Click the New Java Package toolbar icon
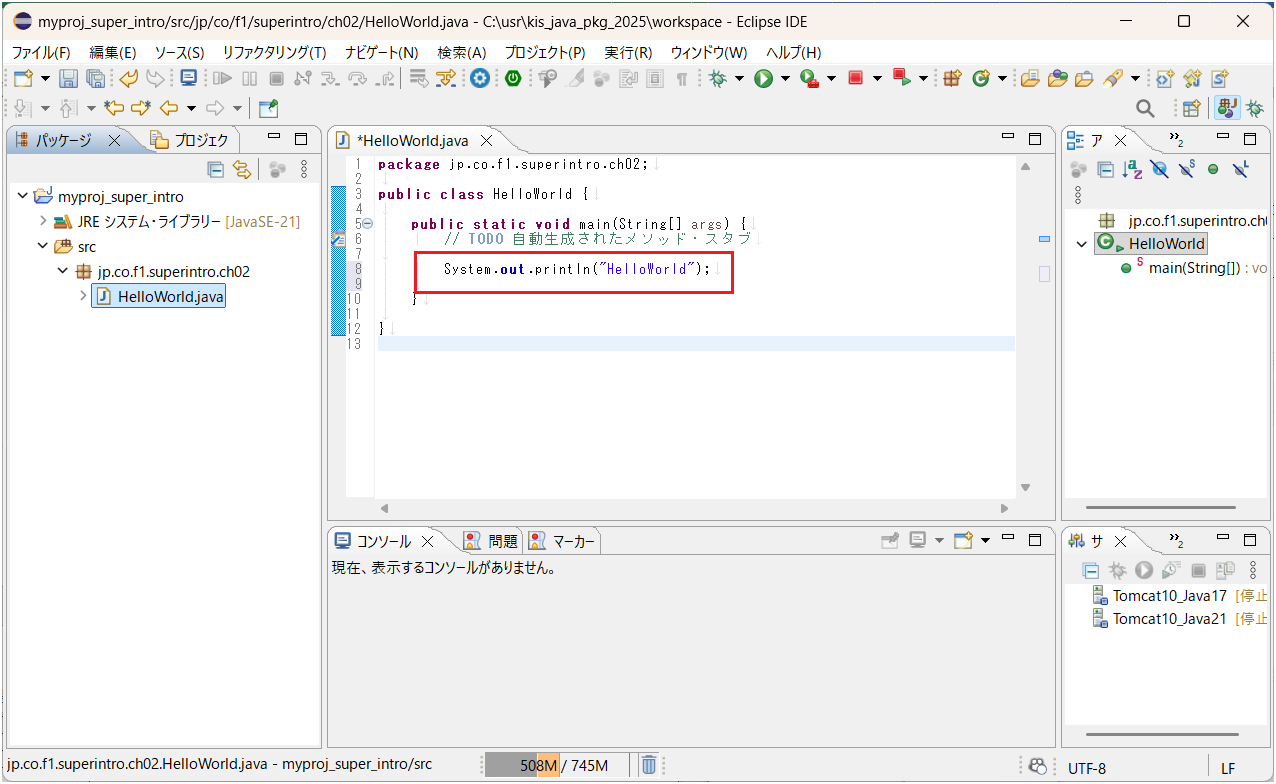 (x=952, y=79)
